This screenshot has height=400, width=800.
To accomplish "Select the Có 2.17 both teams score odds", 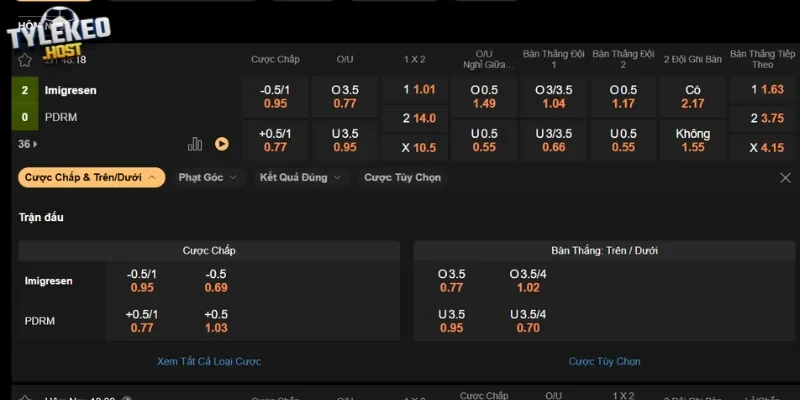I will [x=692, y=96].
